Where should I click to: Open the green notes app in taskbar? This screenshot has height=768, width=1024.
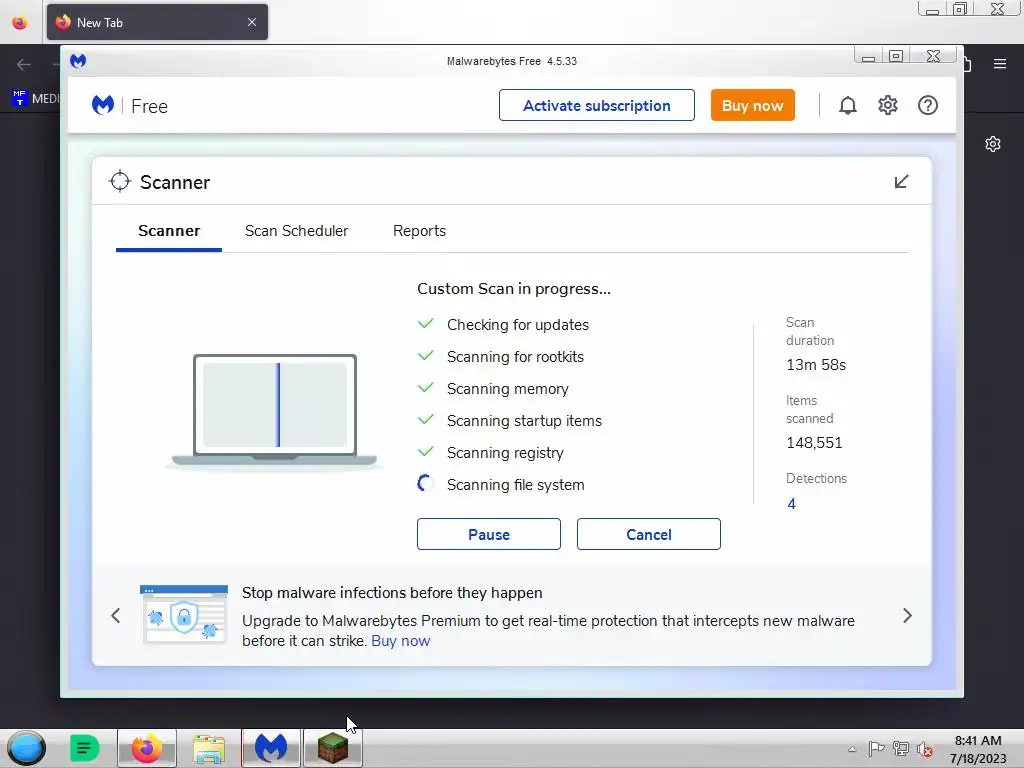click(x=84, y=748)
